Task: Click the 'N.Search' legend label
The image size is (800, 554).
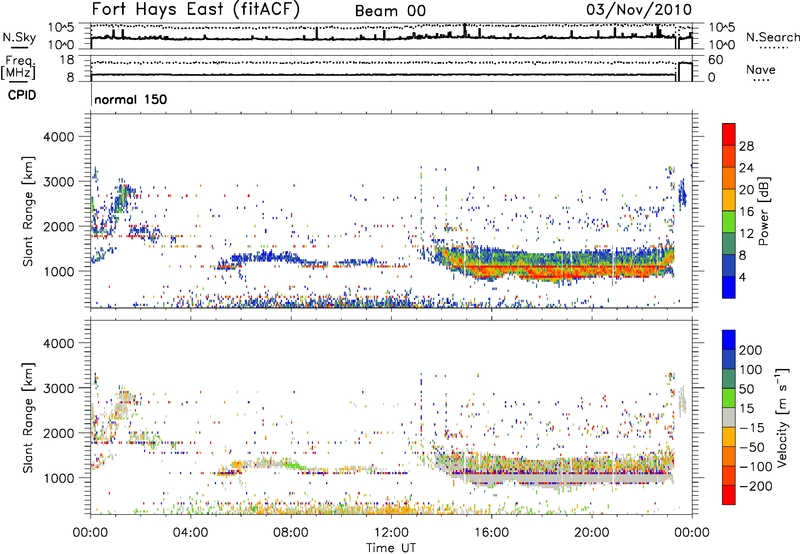Action: pyautogui.click(x=772, y=37)
